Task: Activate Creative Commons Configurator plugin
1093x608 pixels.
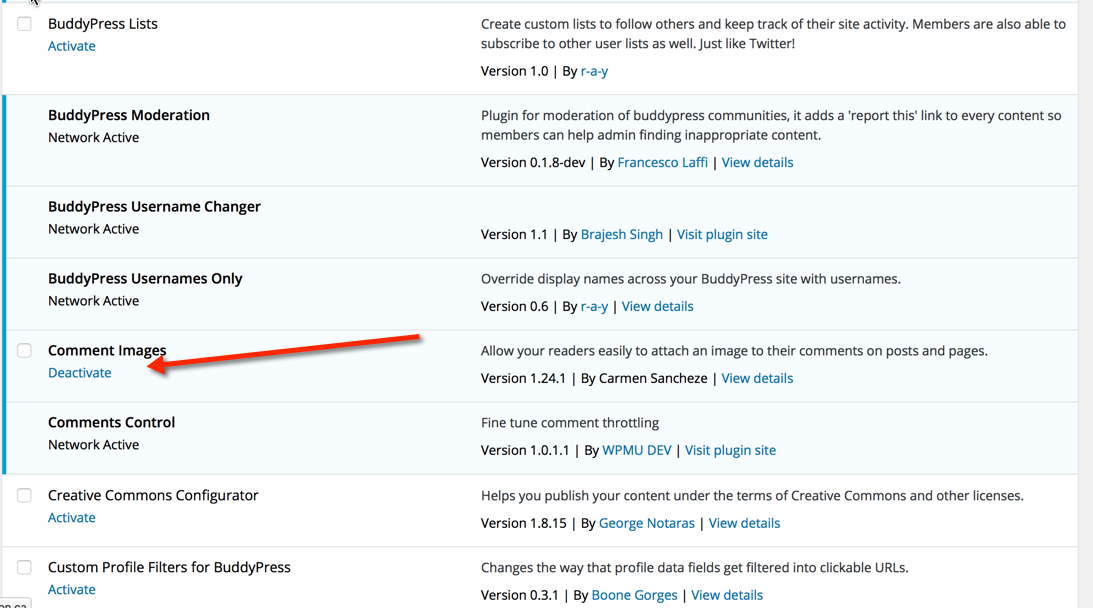Action: [x=72, y=517]
